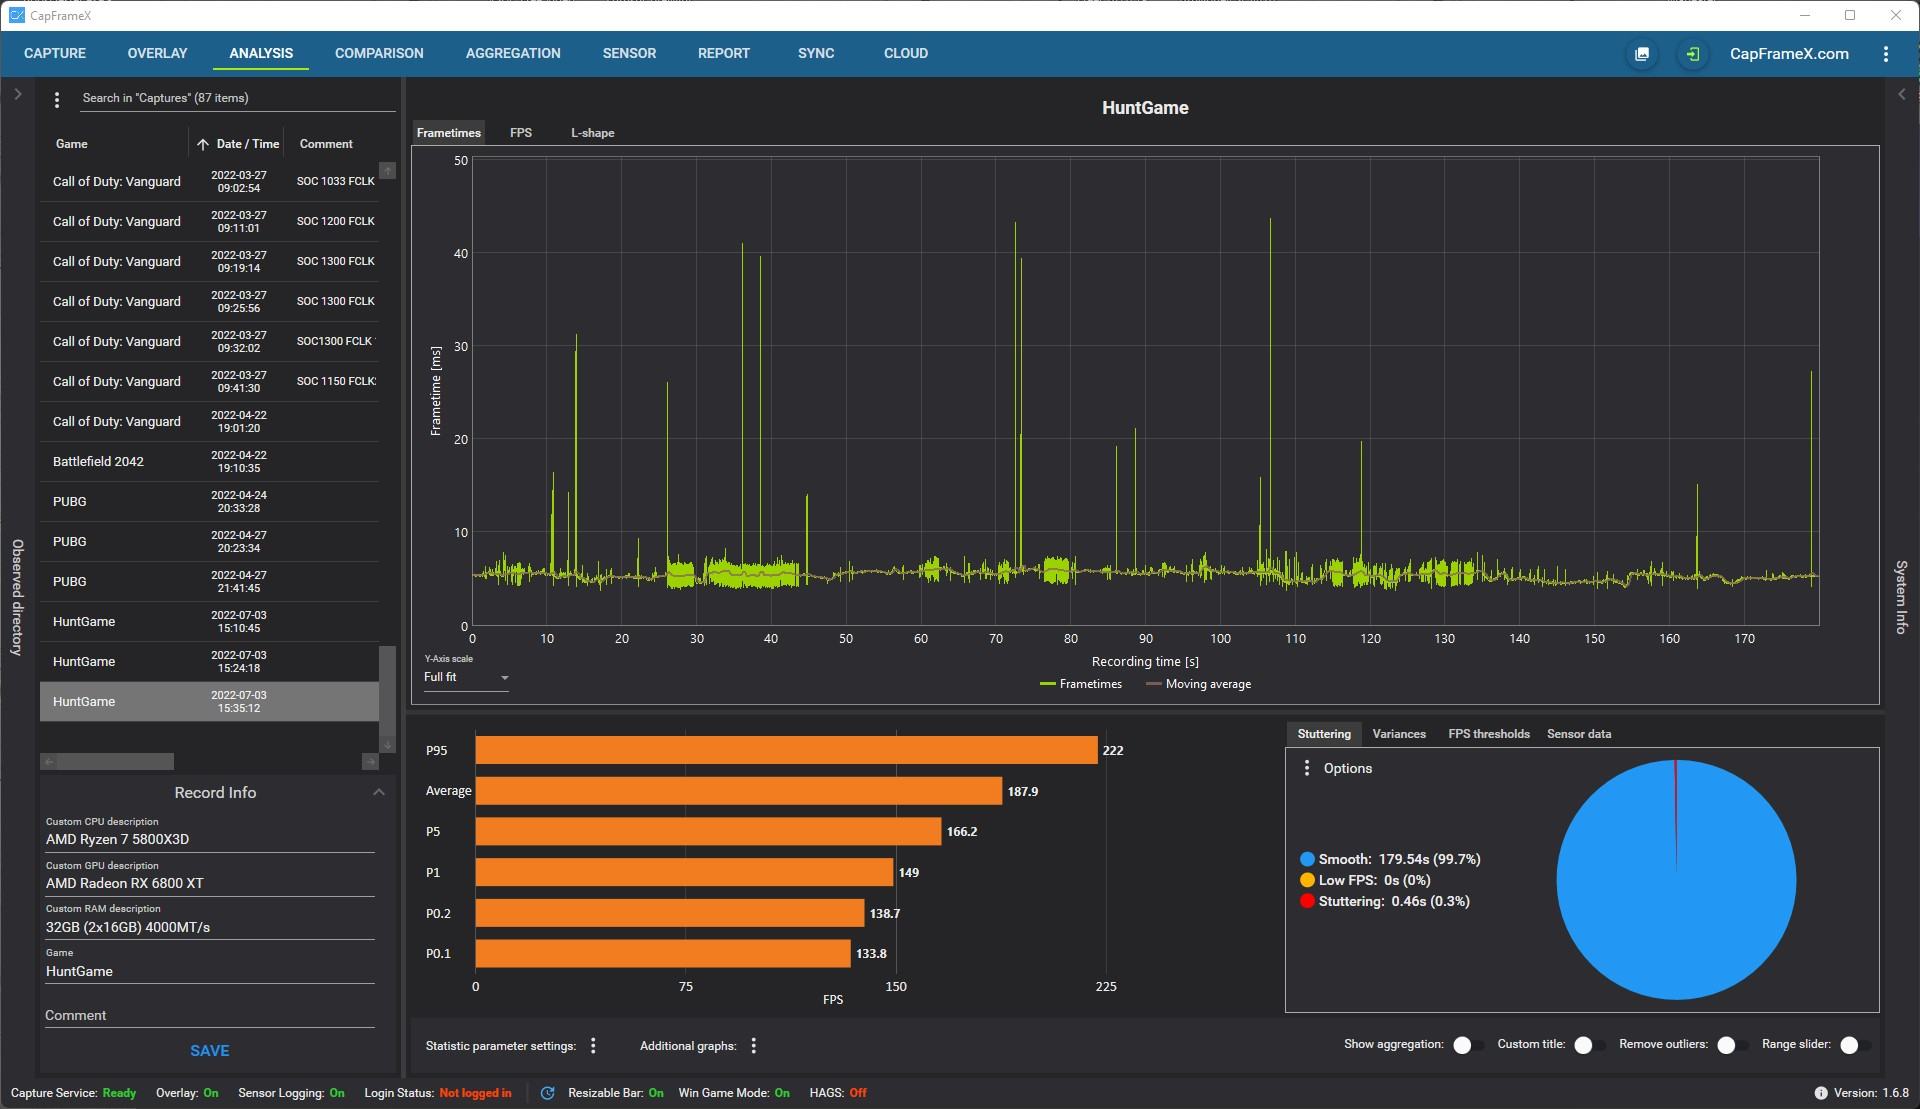Open the SYNC tab
The width and height of the screenshot is (1920, 1109).
[816, 54]
